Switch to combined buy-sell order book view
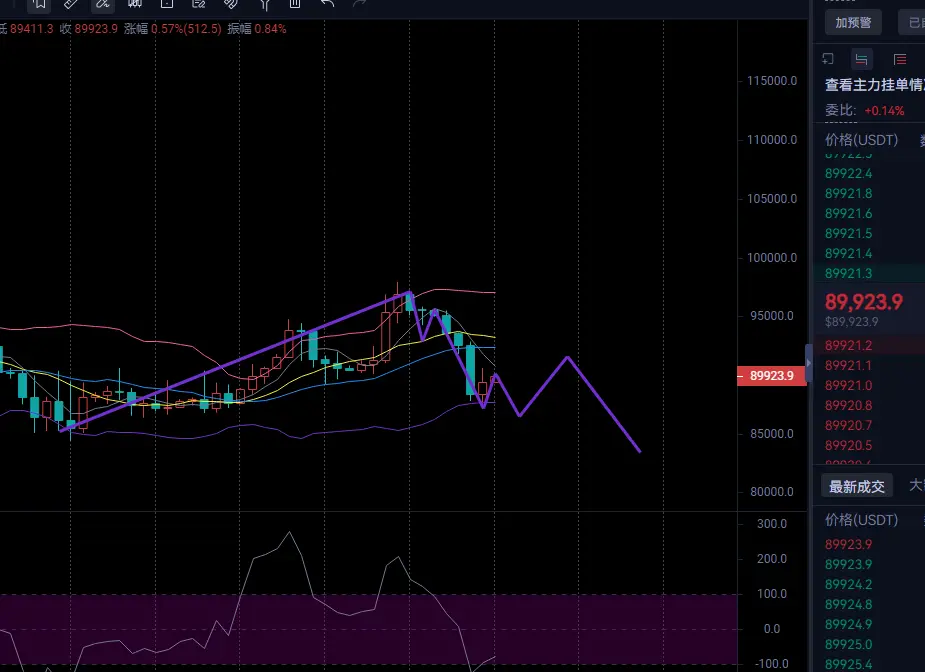 click(861, 59)
